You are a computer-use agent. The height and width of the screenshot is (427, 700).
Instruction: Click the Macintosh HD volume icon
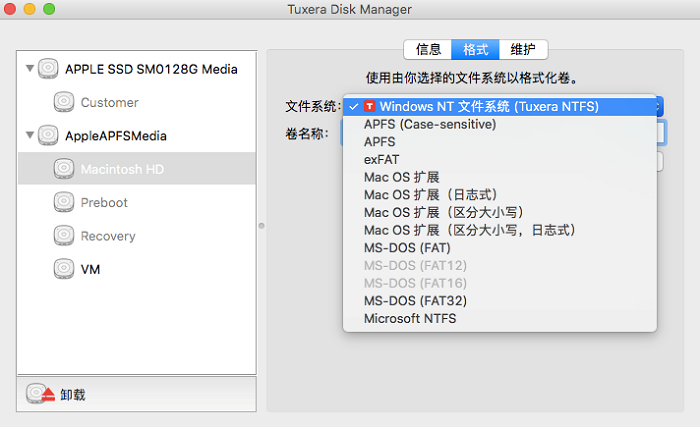point(64,169)
